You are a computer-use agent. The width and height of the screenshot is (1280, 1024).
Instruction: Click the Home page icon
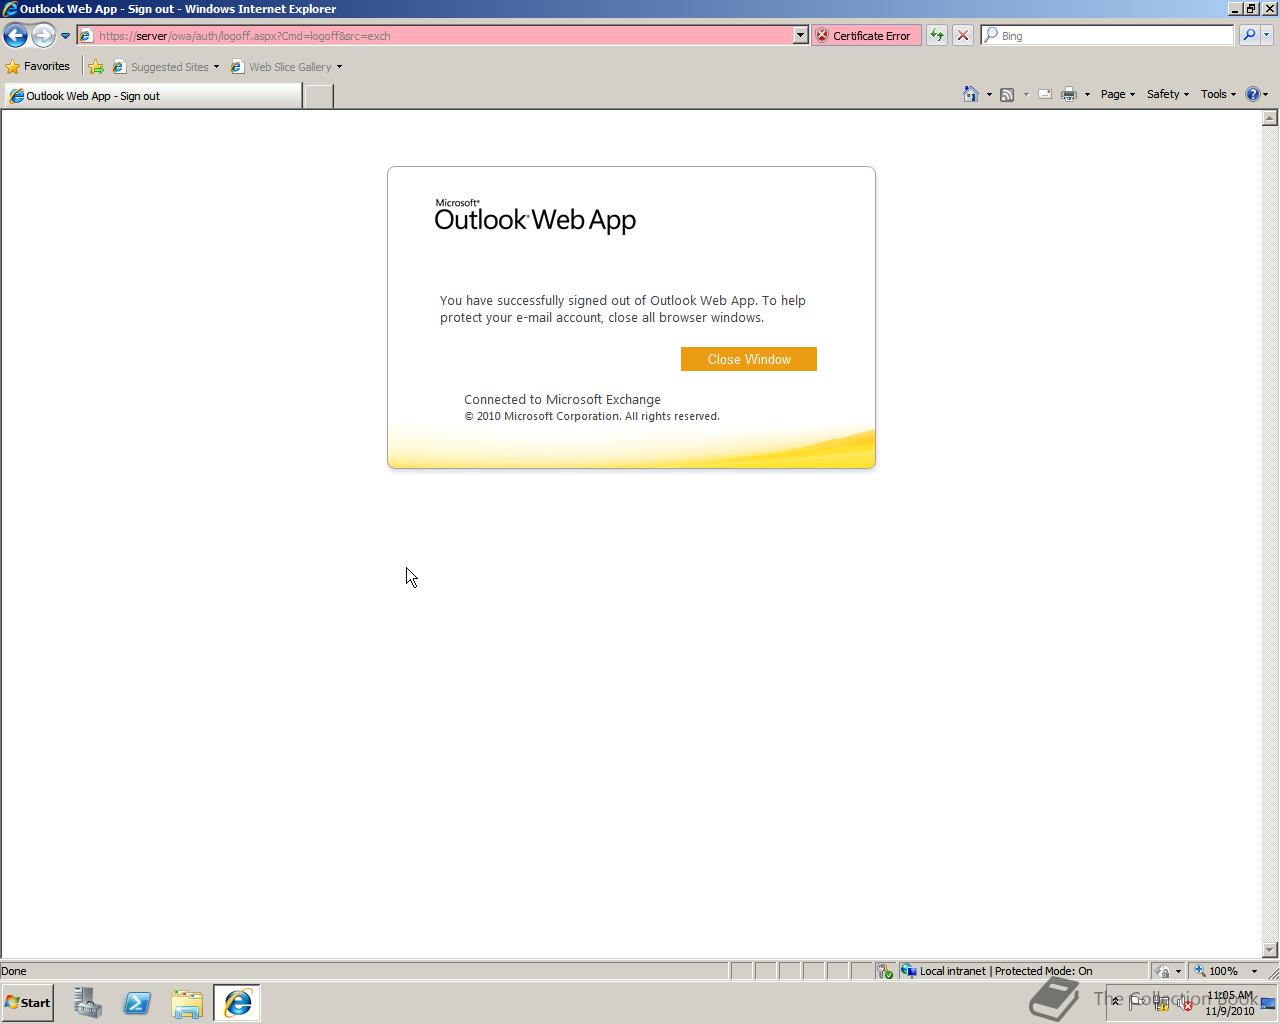point(970,94)
